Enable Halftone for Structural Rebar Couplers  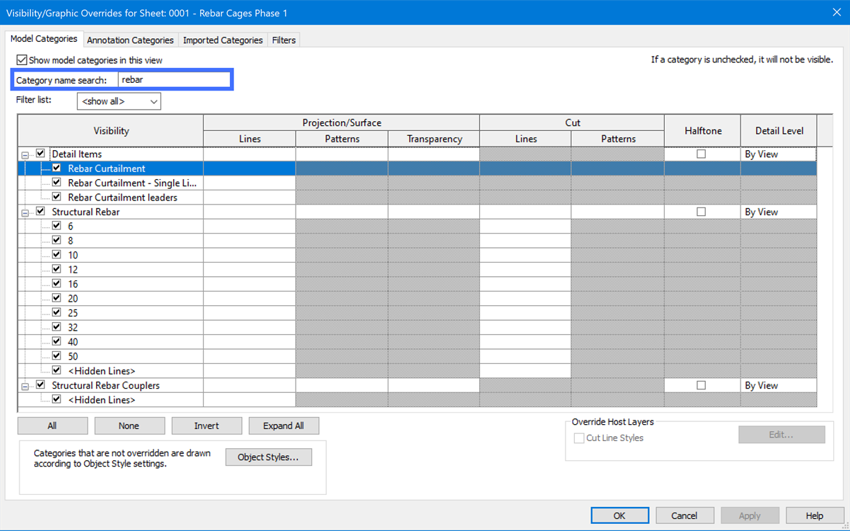pyautogui.click(x=701, y=385)
